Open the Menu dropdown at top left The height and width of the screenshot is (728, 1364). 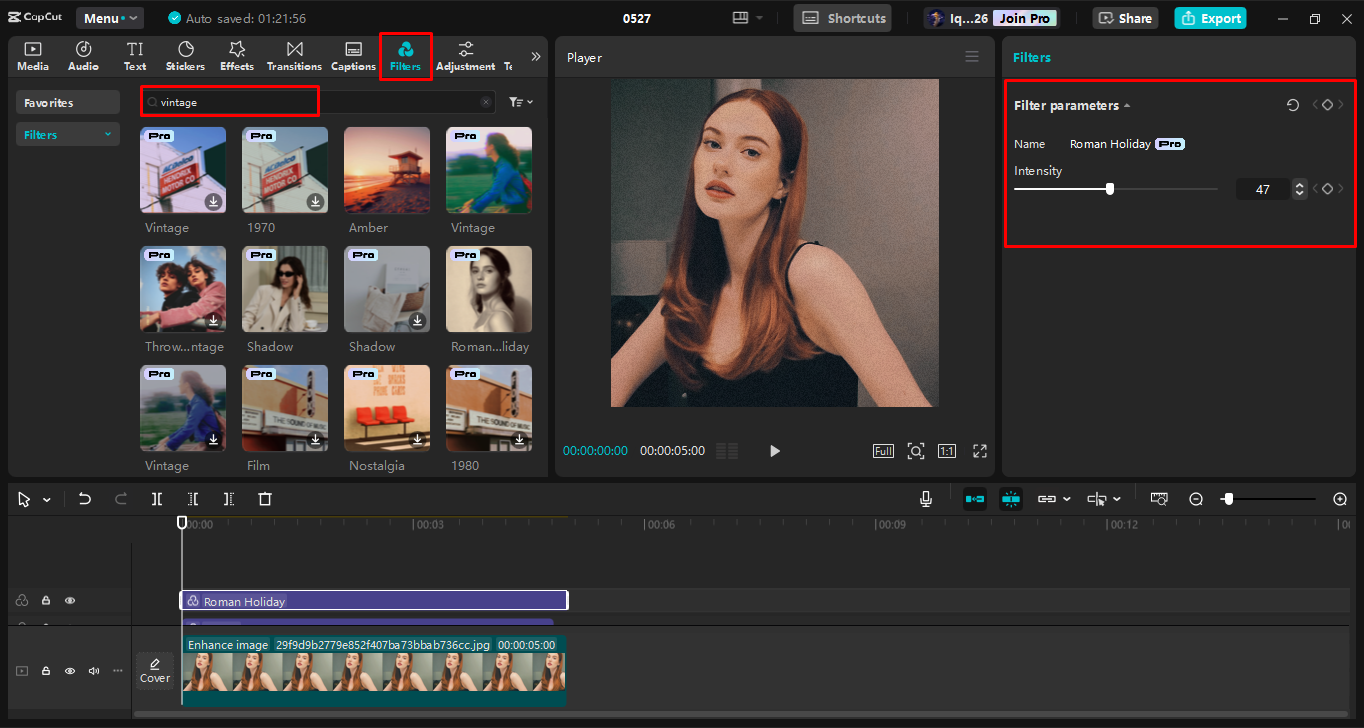[110, 17]
